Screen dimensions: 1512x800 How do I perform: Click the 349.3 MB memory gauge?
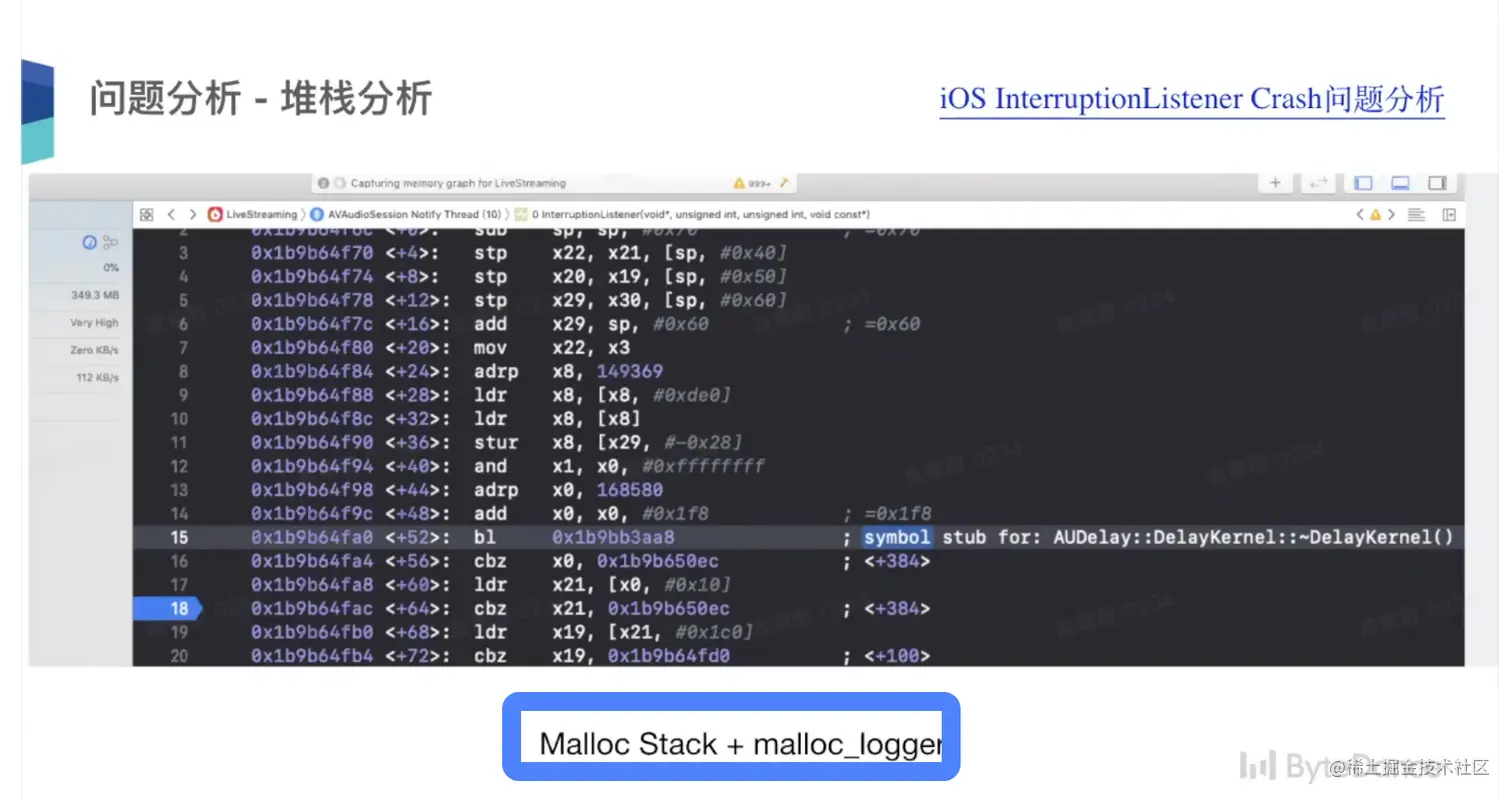pos(95,296)
